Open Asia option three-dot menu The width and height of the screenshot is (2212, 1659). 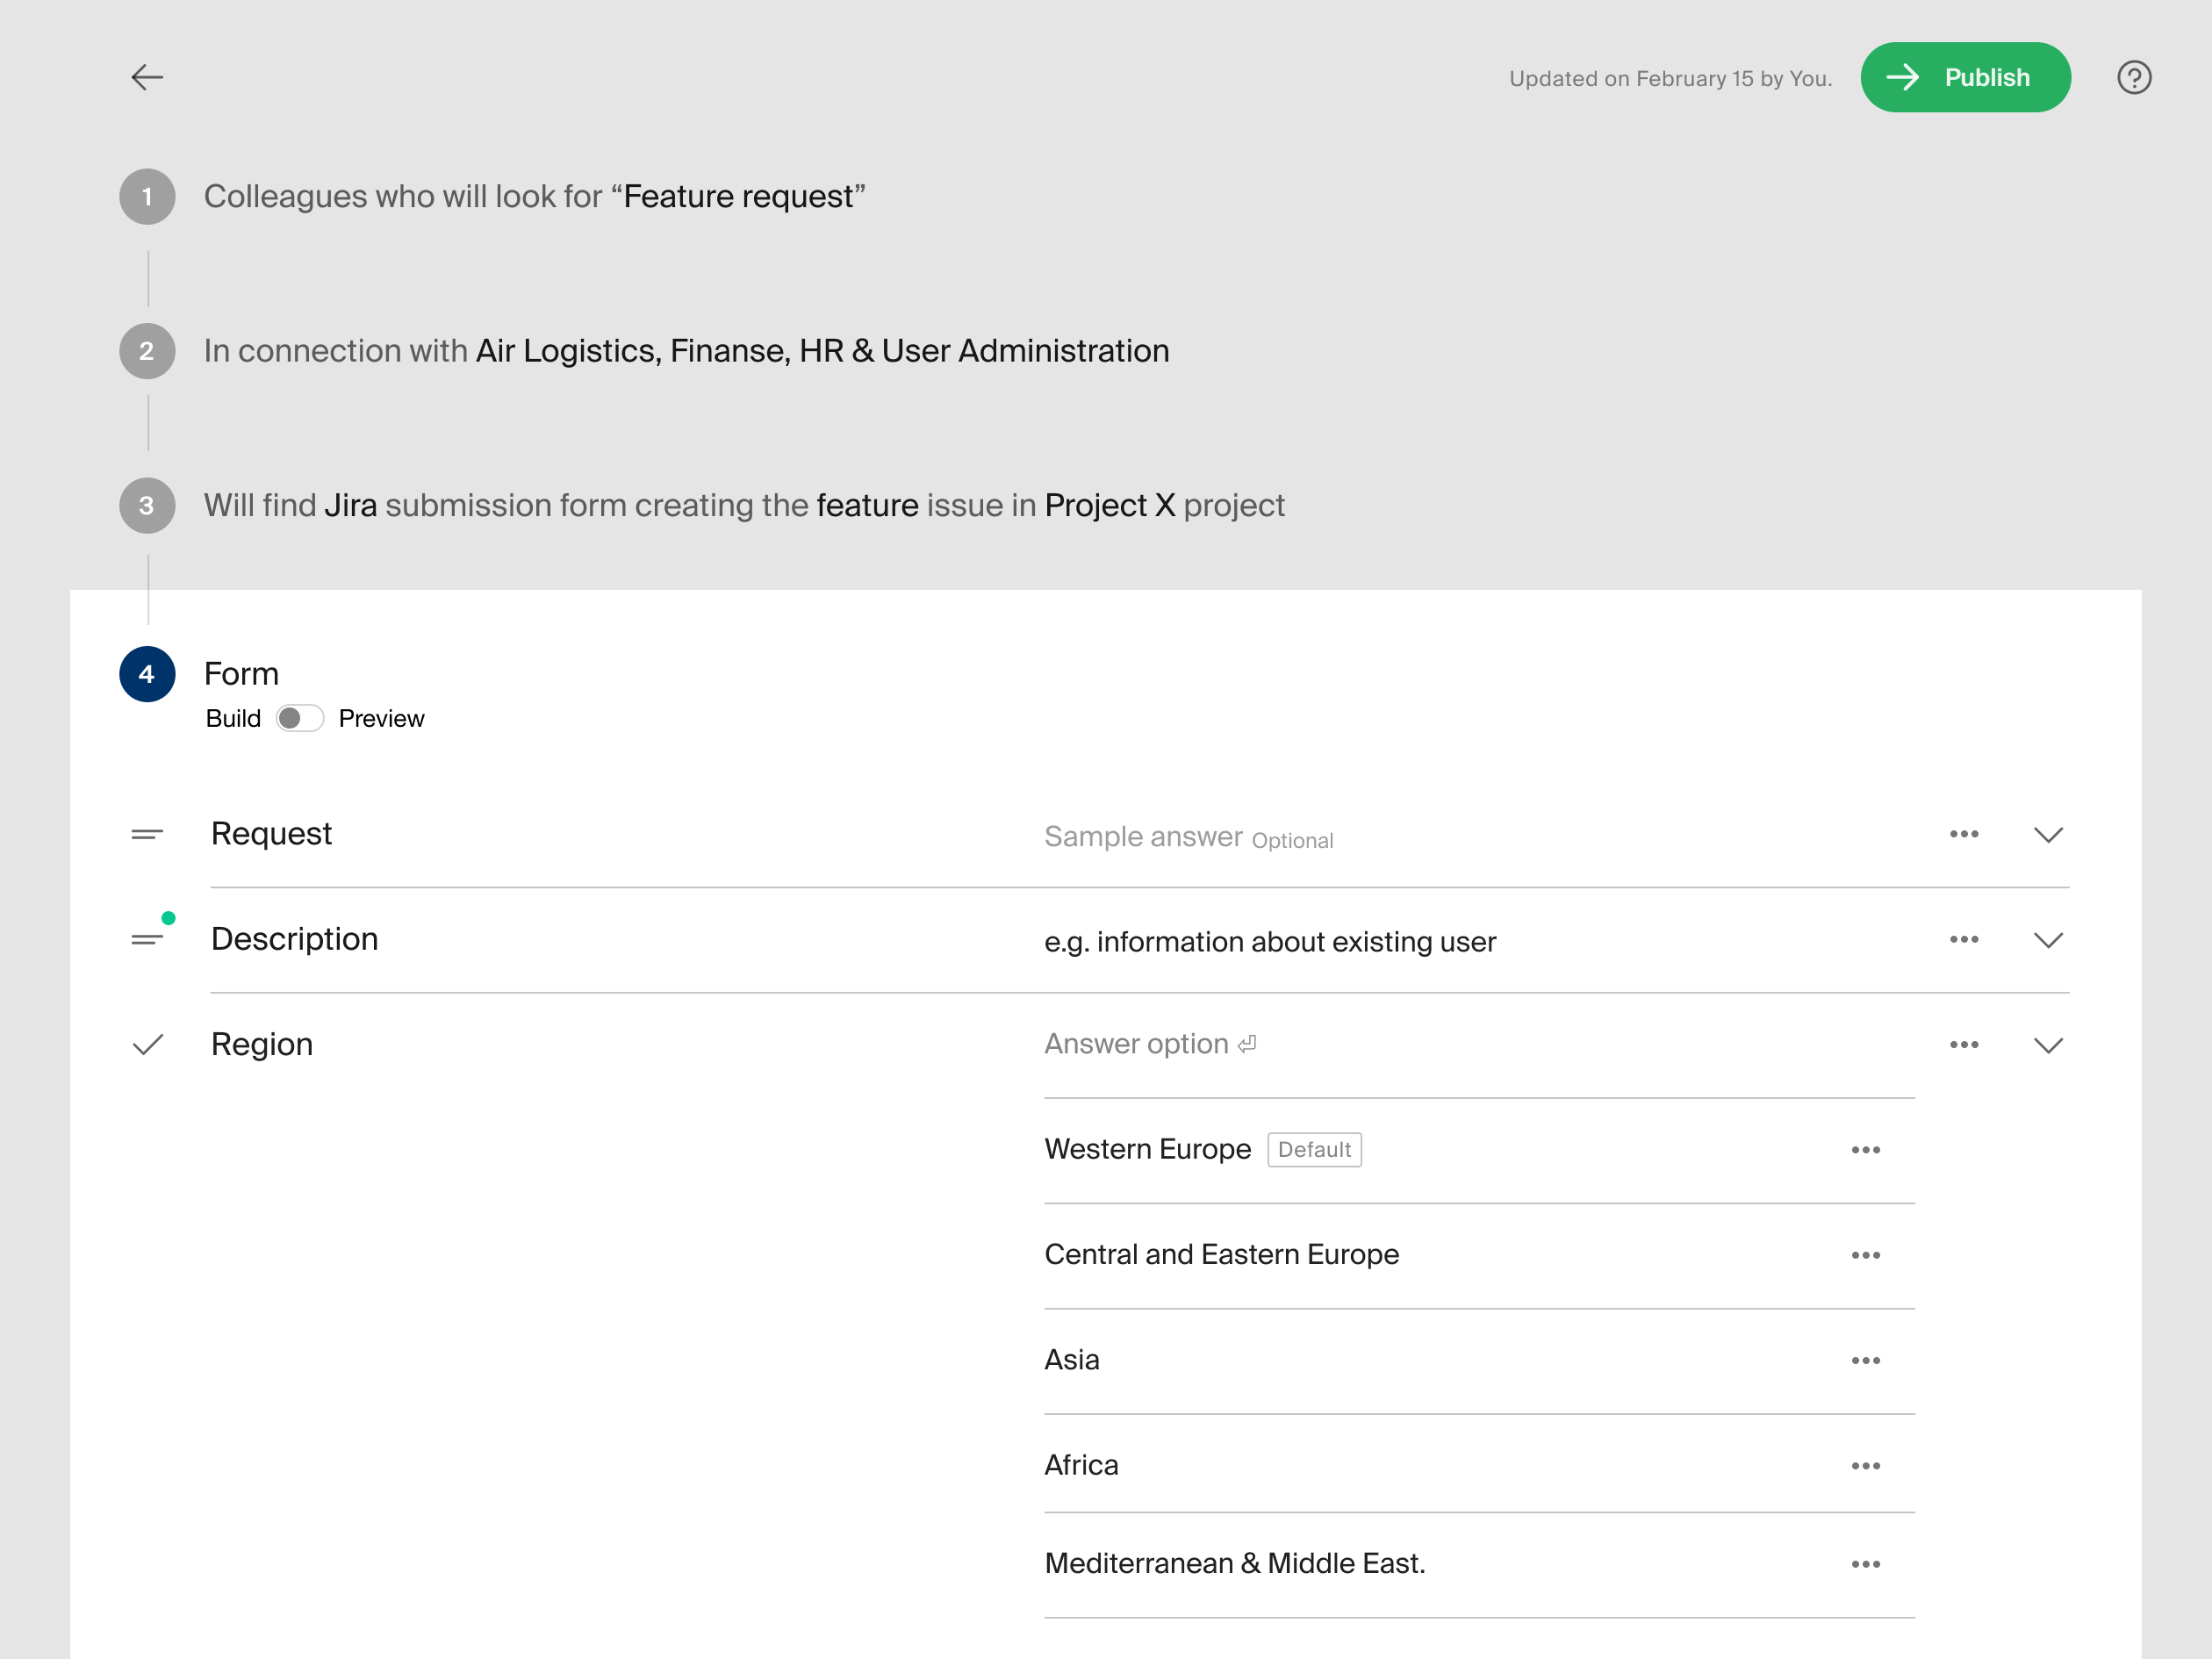(x=1865, y=1360)
